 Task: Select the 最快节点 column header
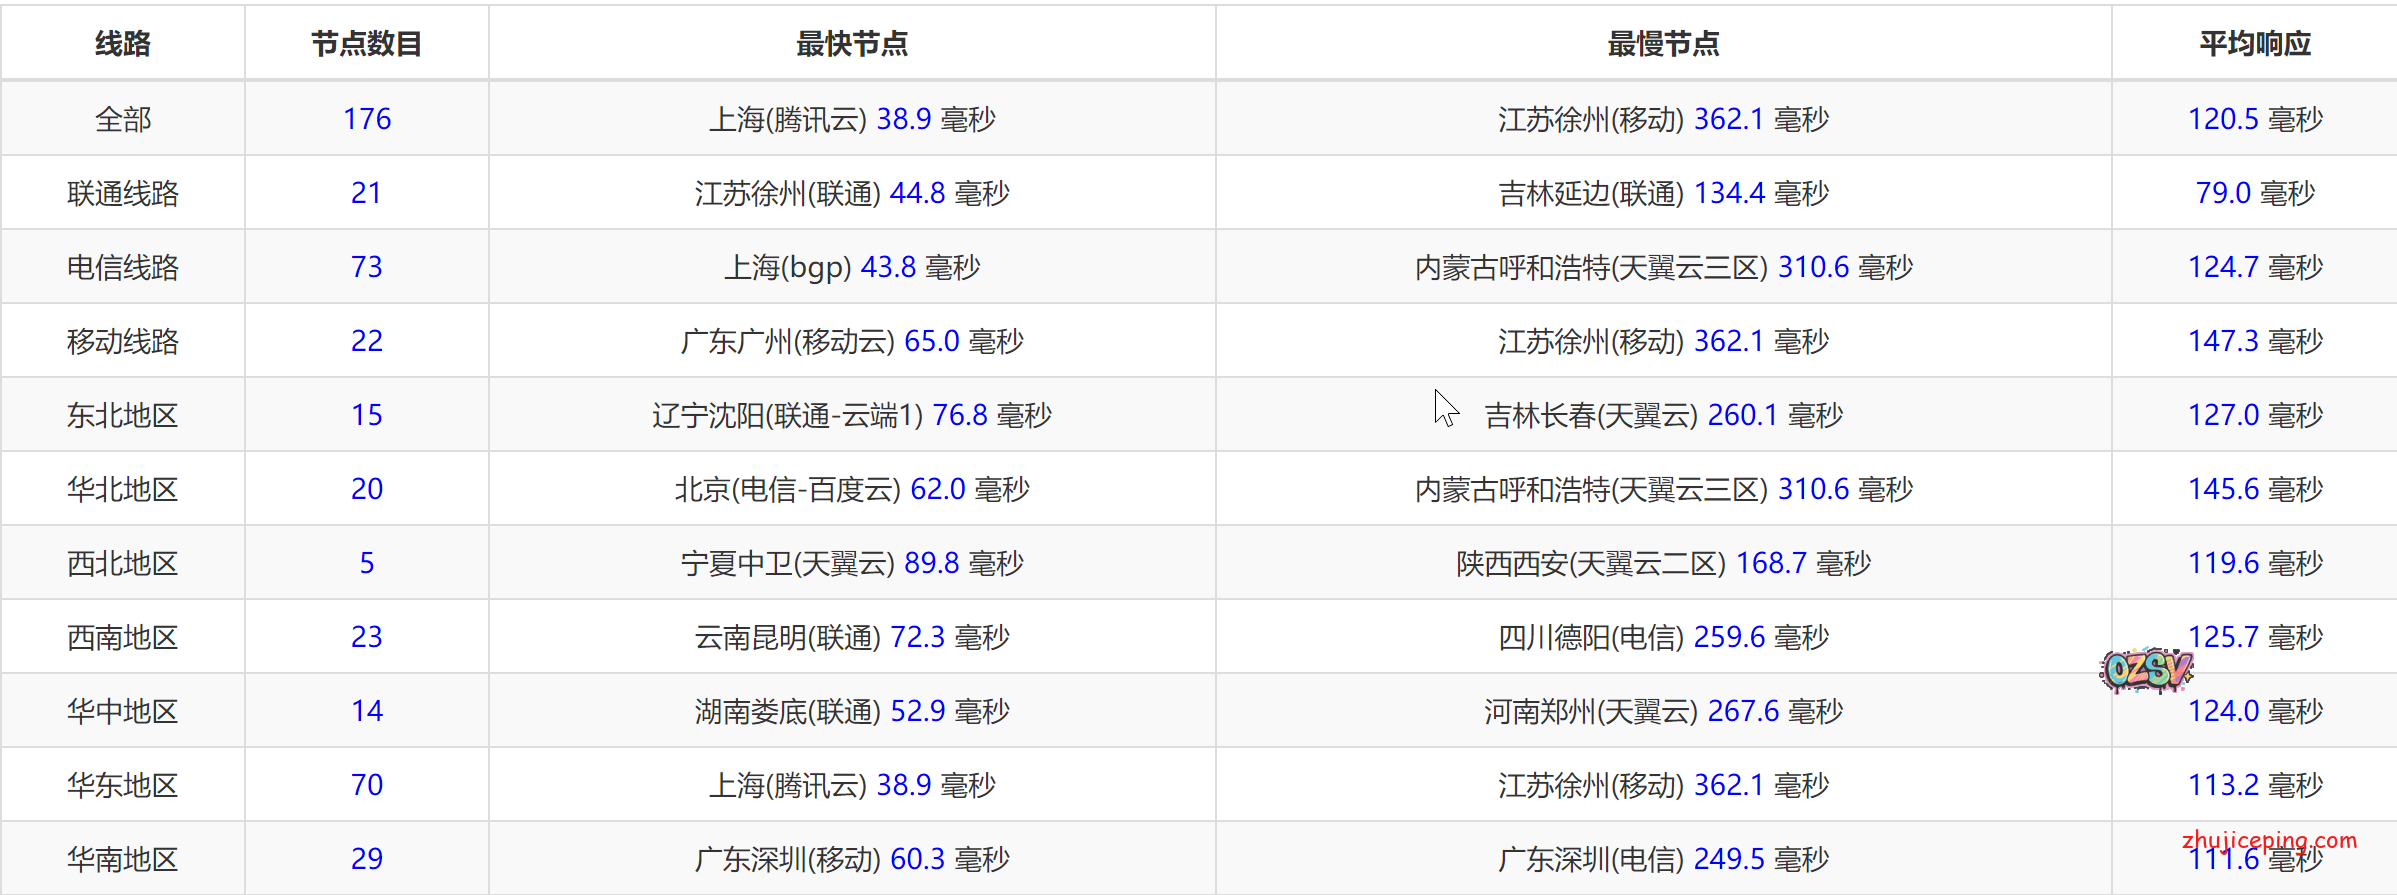coord(851,44)
